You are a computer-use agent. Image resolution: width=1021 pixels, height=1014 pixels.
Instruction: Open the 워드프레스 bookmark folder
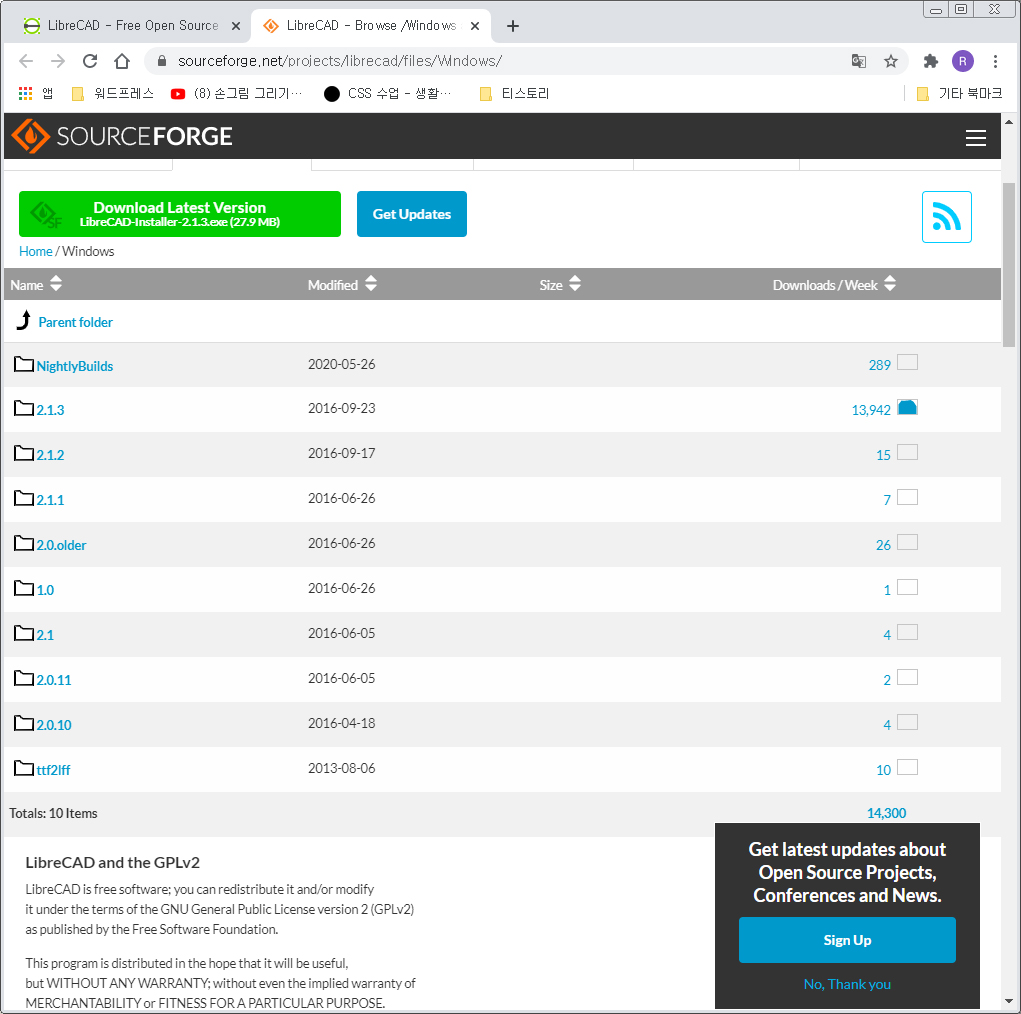tap(113, 94)
